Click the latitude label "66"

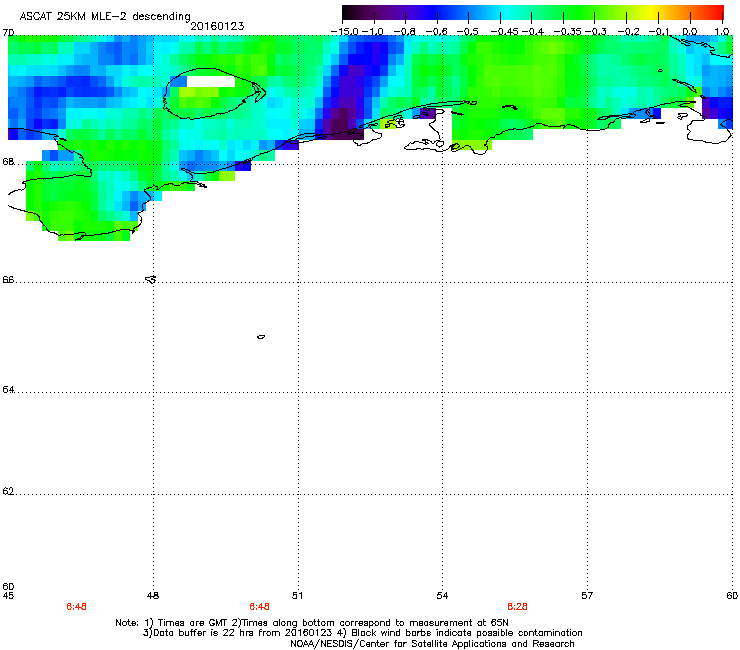pos(8,280)
